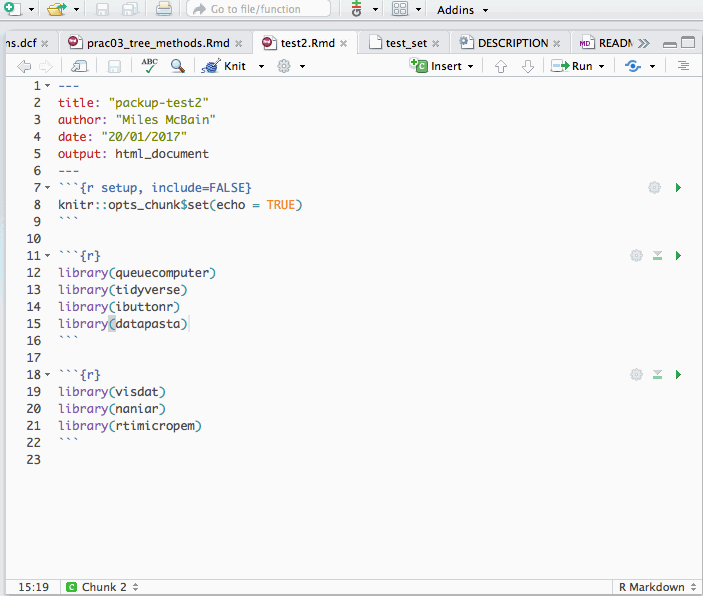This screenshot has width=703, height=596.
Task: Click the document options gear icon
Action: 283,66
